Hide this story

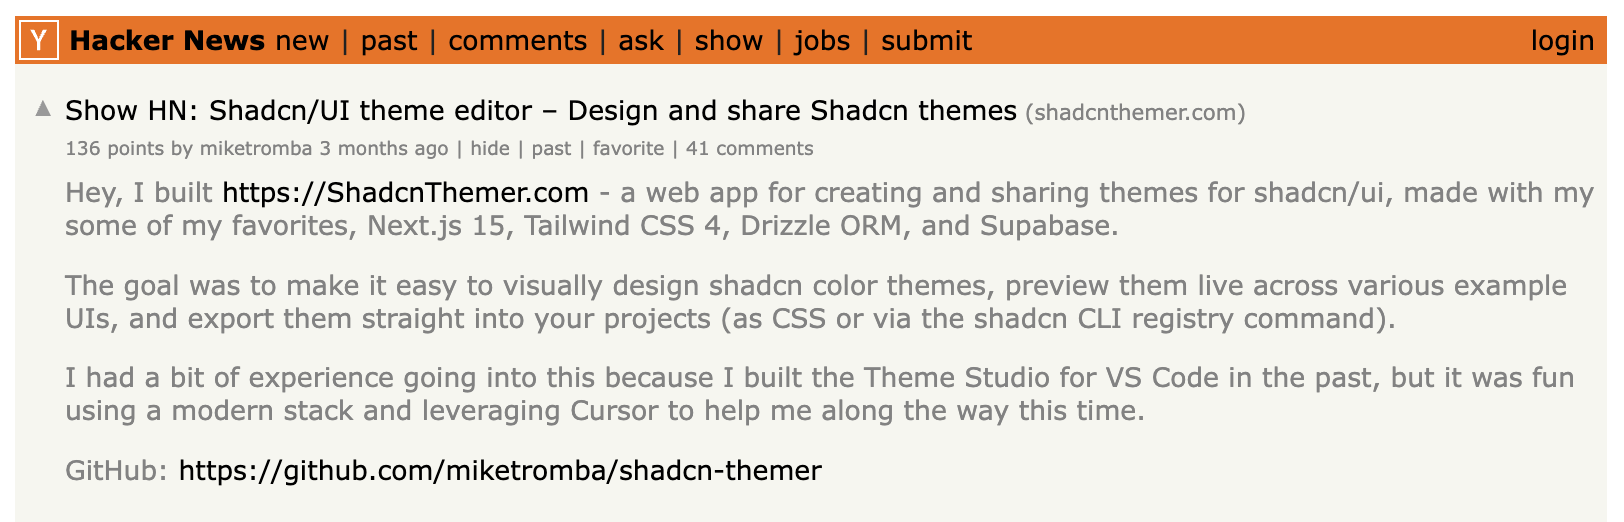(490, 149)
